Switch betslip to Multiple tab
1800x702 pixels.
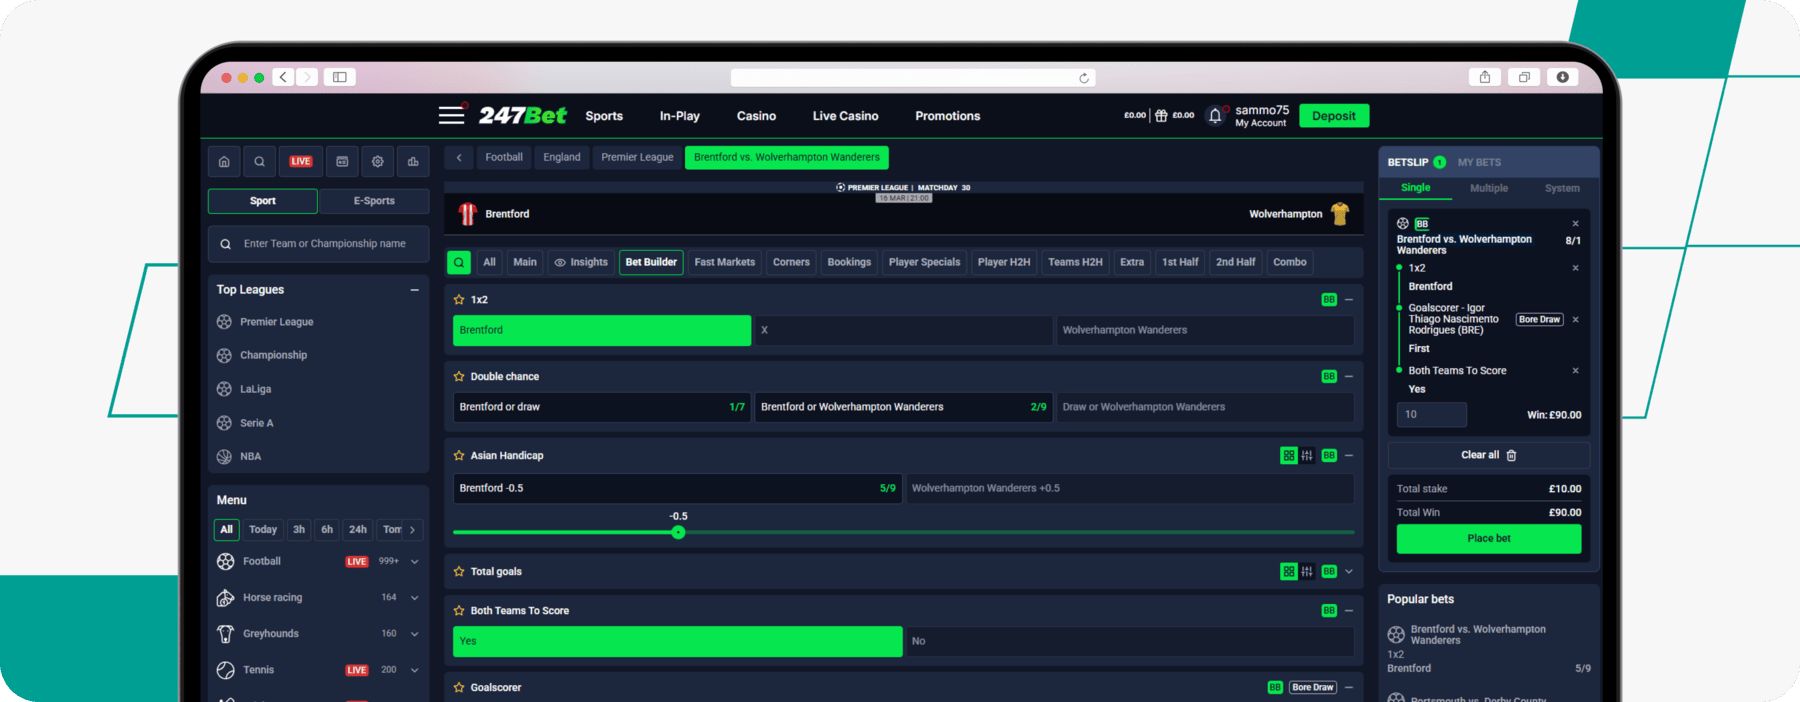[1489, 188]
